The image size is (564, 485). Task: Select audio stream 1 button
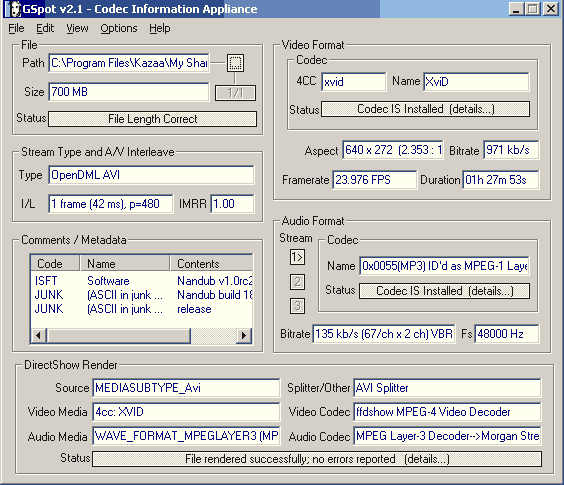(297, 257)
